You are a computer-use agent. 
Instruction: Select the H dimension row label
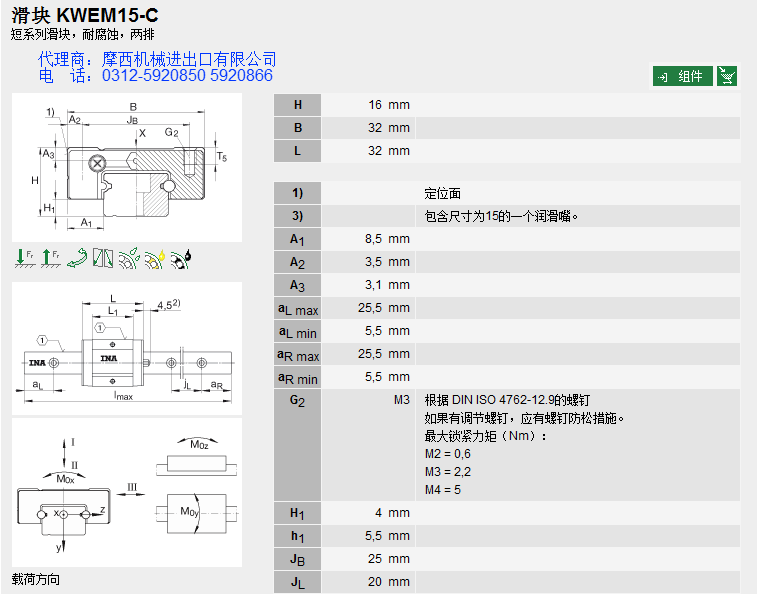click(x=297, y=105)
